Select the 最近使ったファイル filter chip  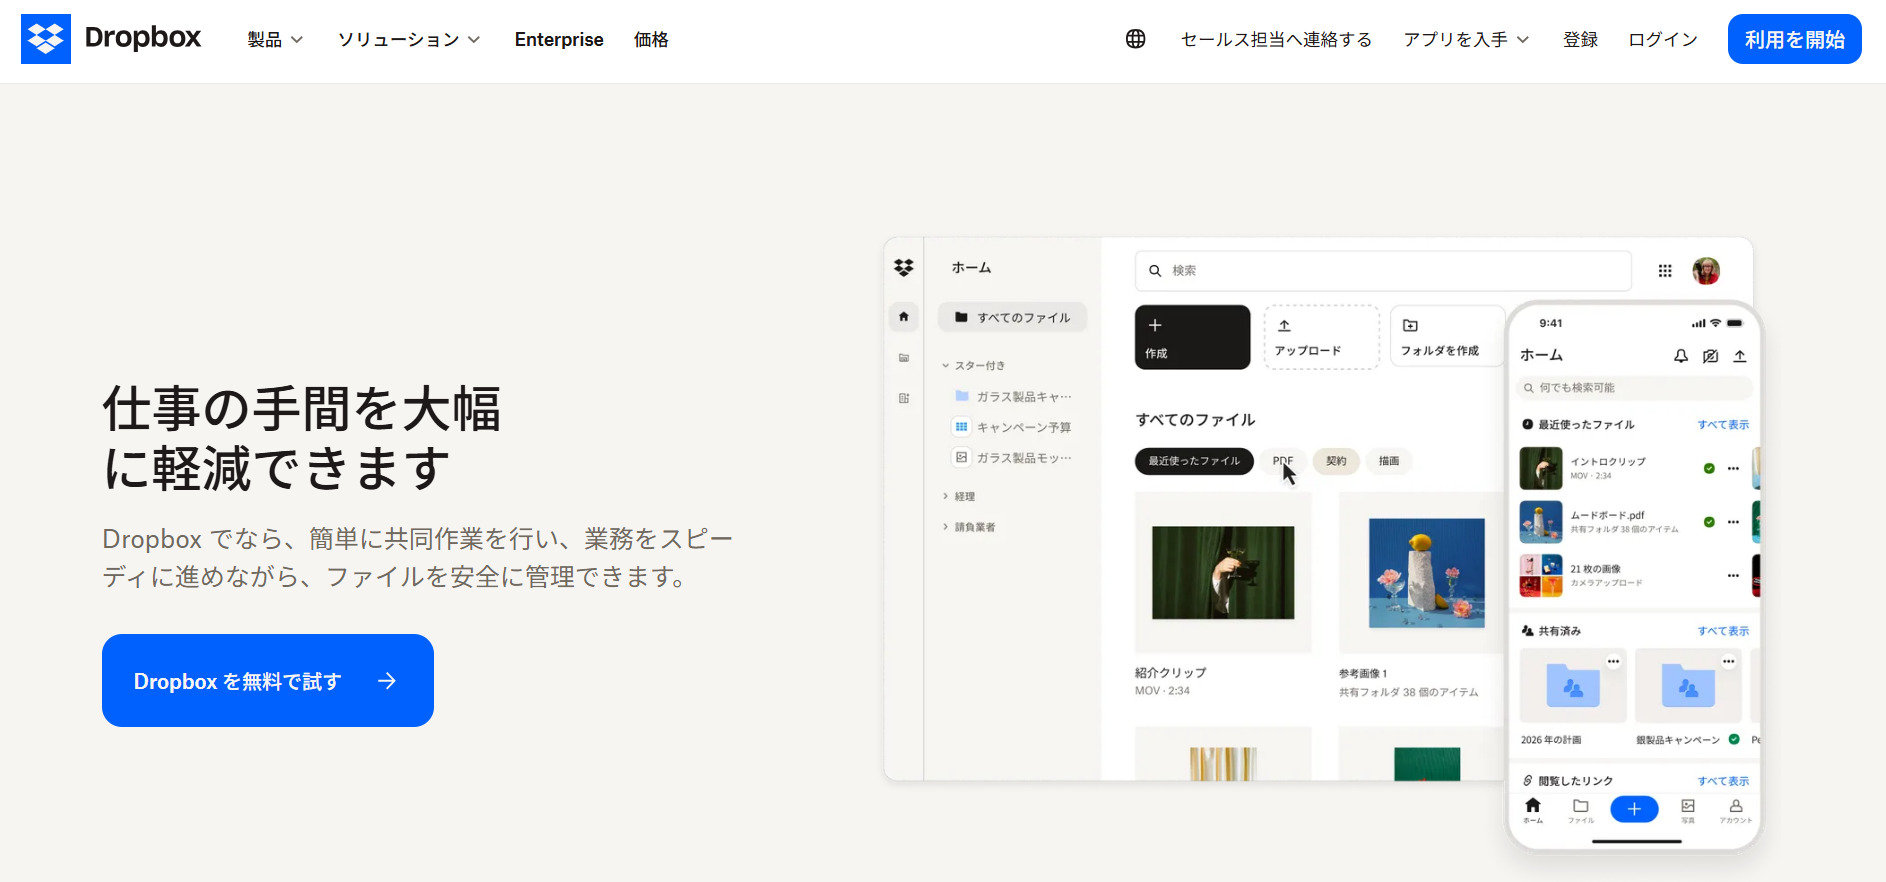(x=1194, y=461)
